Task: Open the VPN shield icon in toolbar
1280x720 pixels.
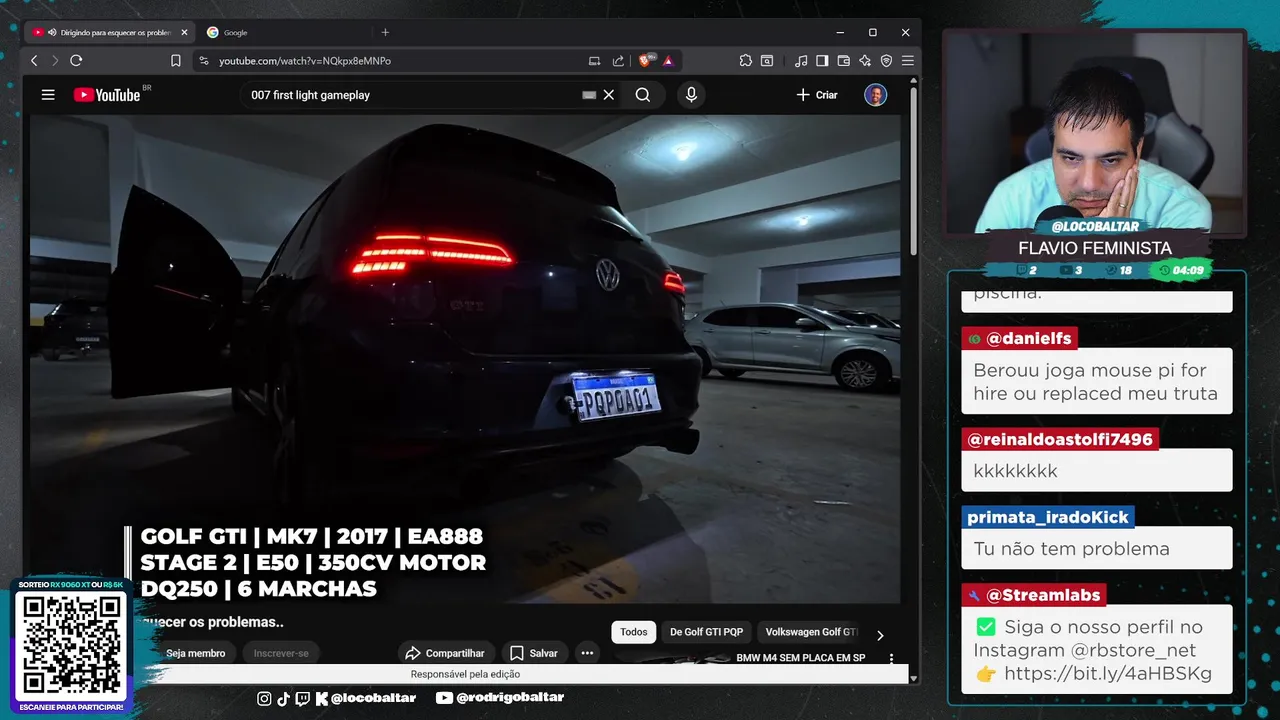Action: click(x=886, y=61)
